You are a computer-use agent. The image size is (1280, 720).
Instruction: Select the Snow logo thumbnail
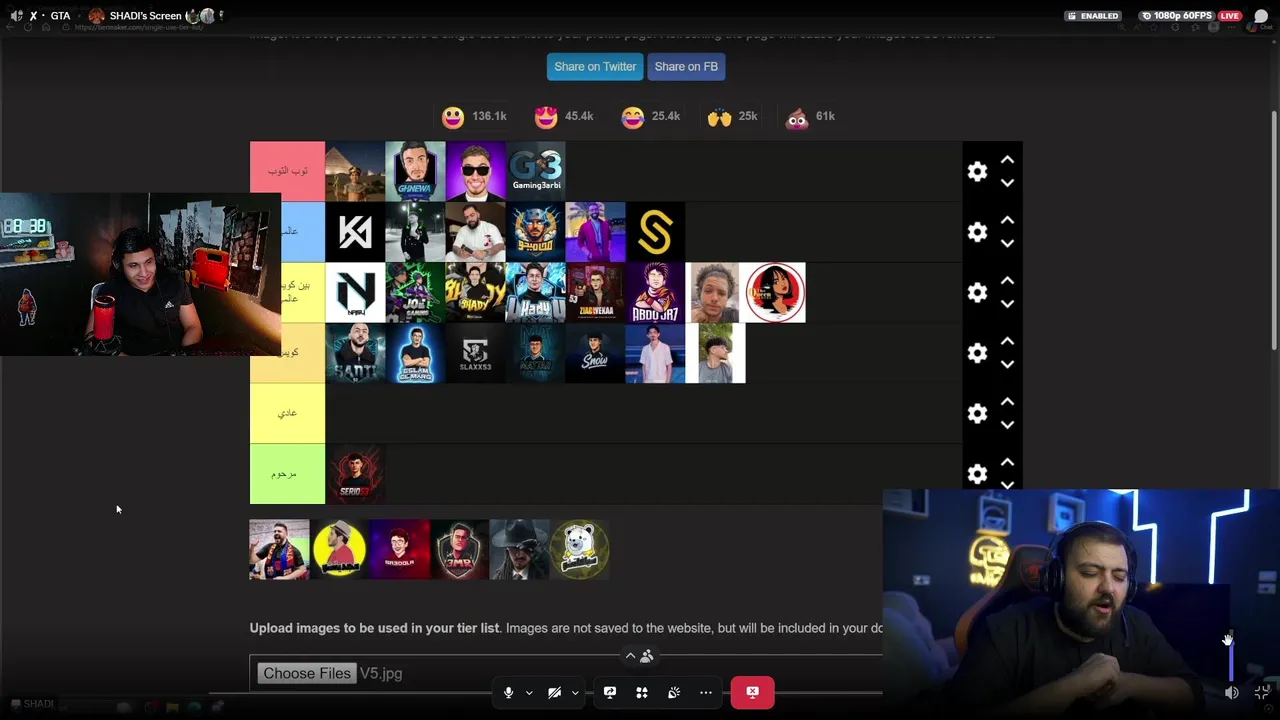pos(595,353)
